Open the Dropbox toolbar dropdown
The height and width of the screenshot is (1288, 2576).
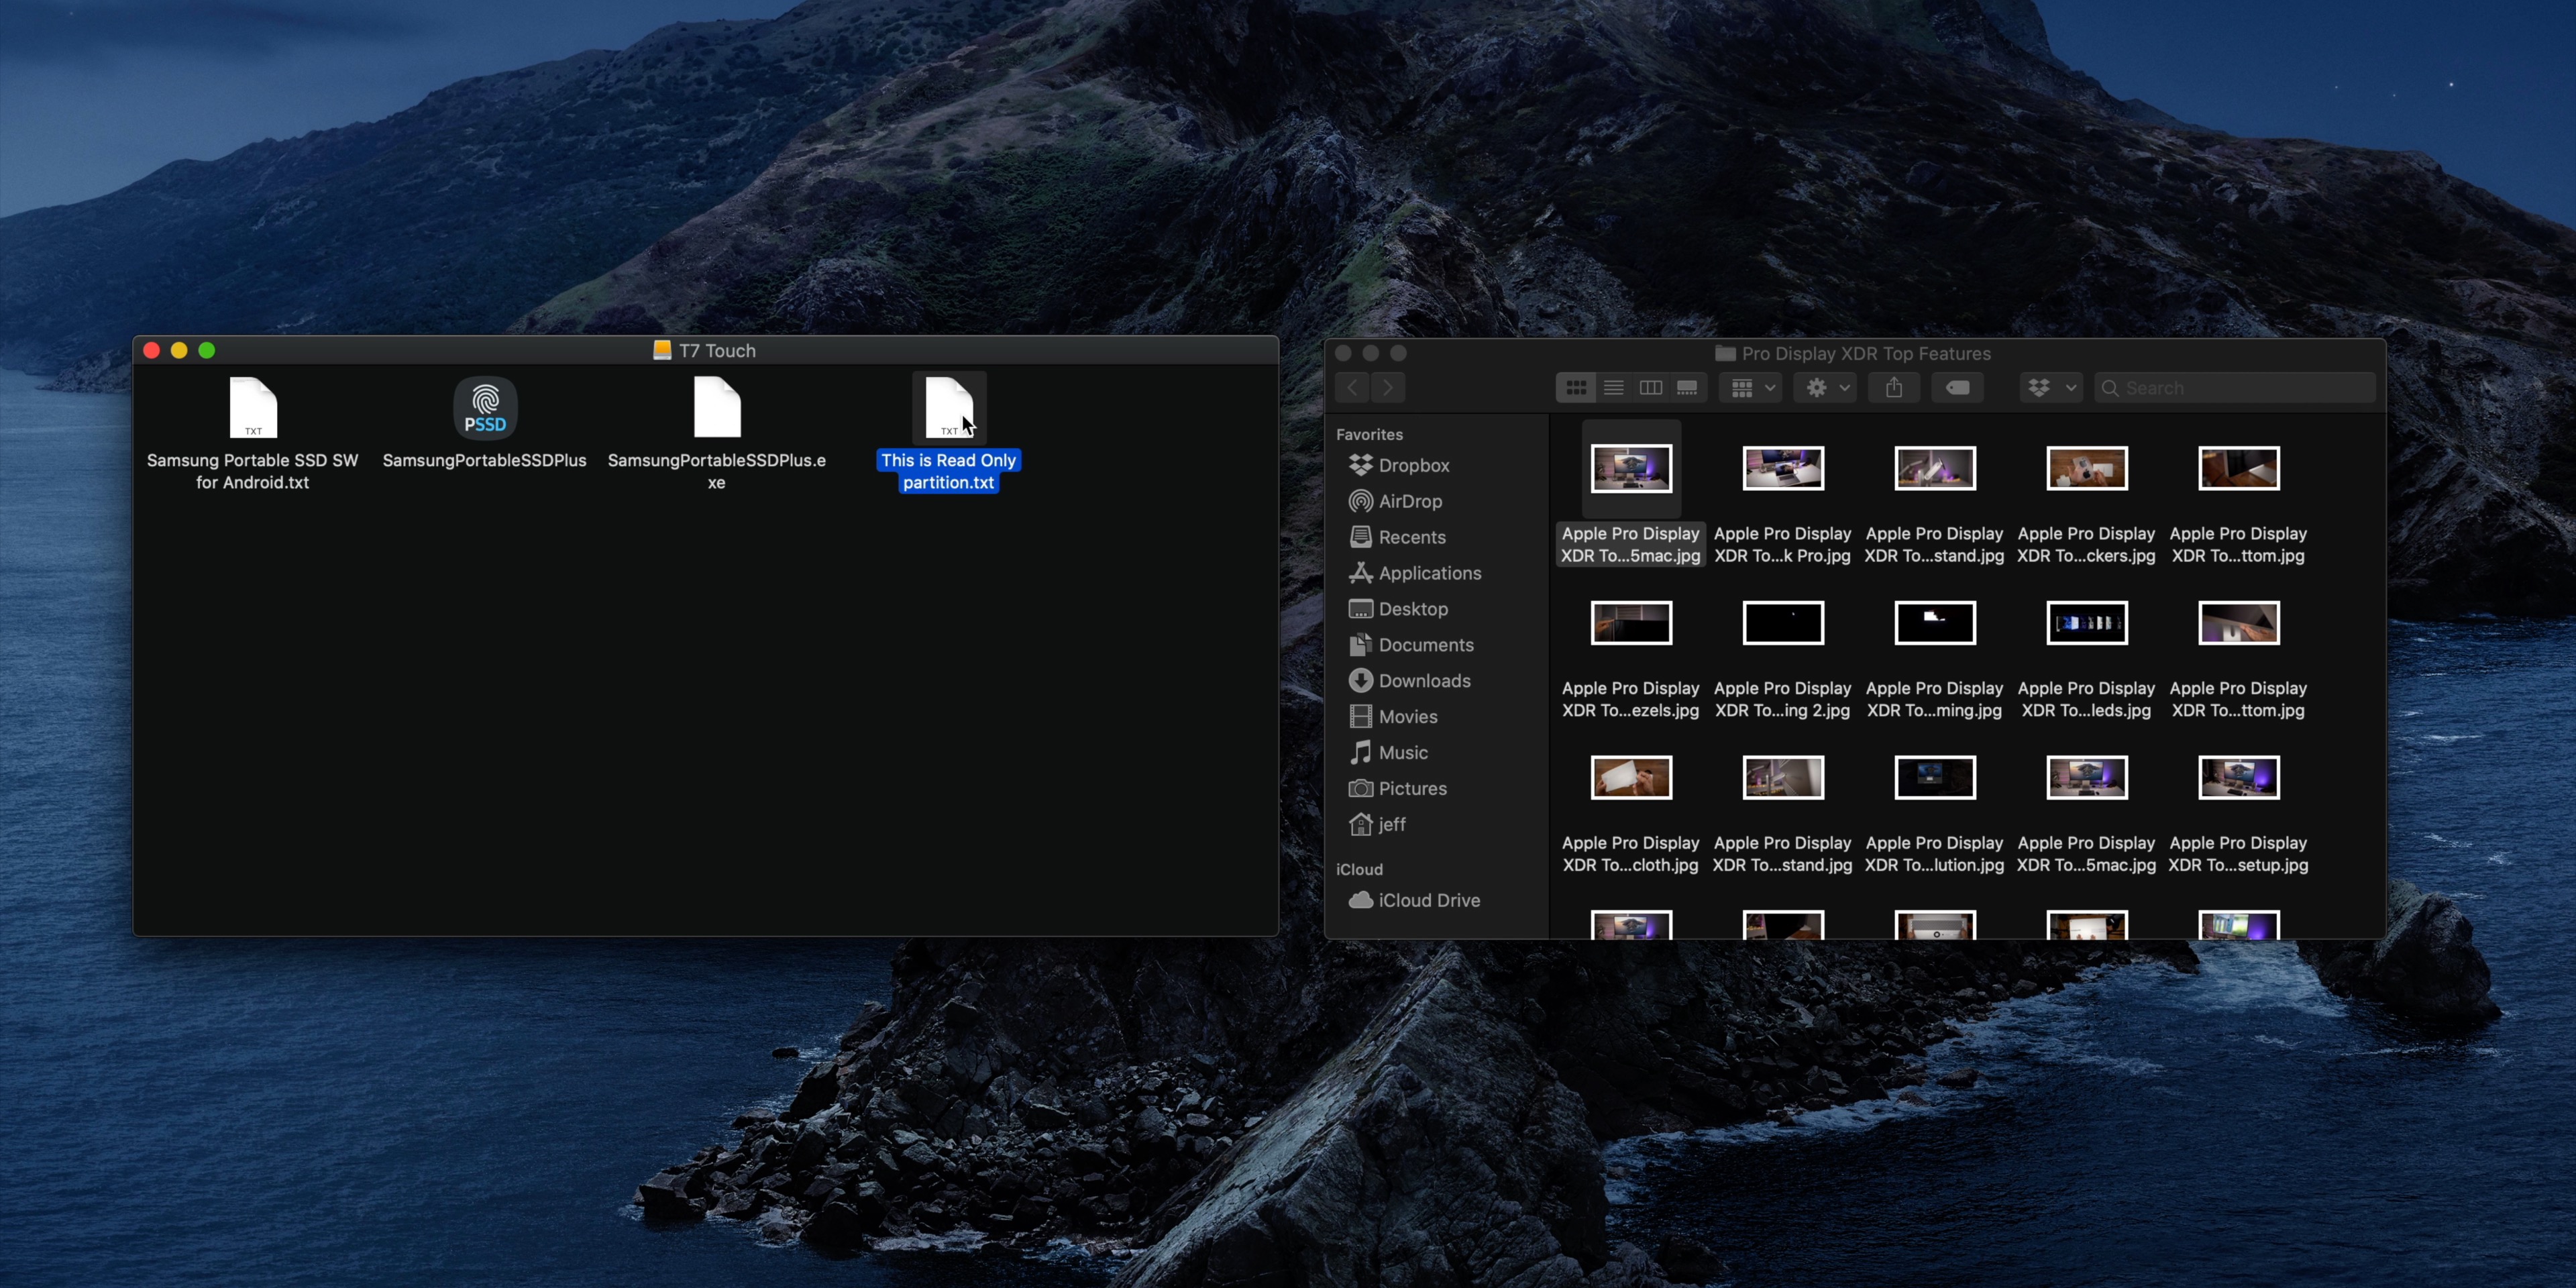2050,388
